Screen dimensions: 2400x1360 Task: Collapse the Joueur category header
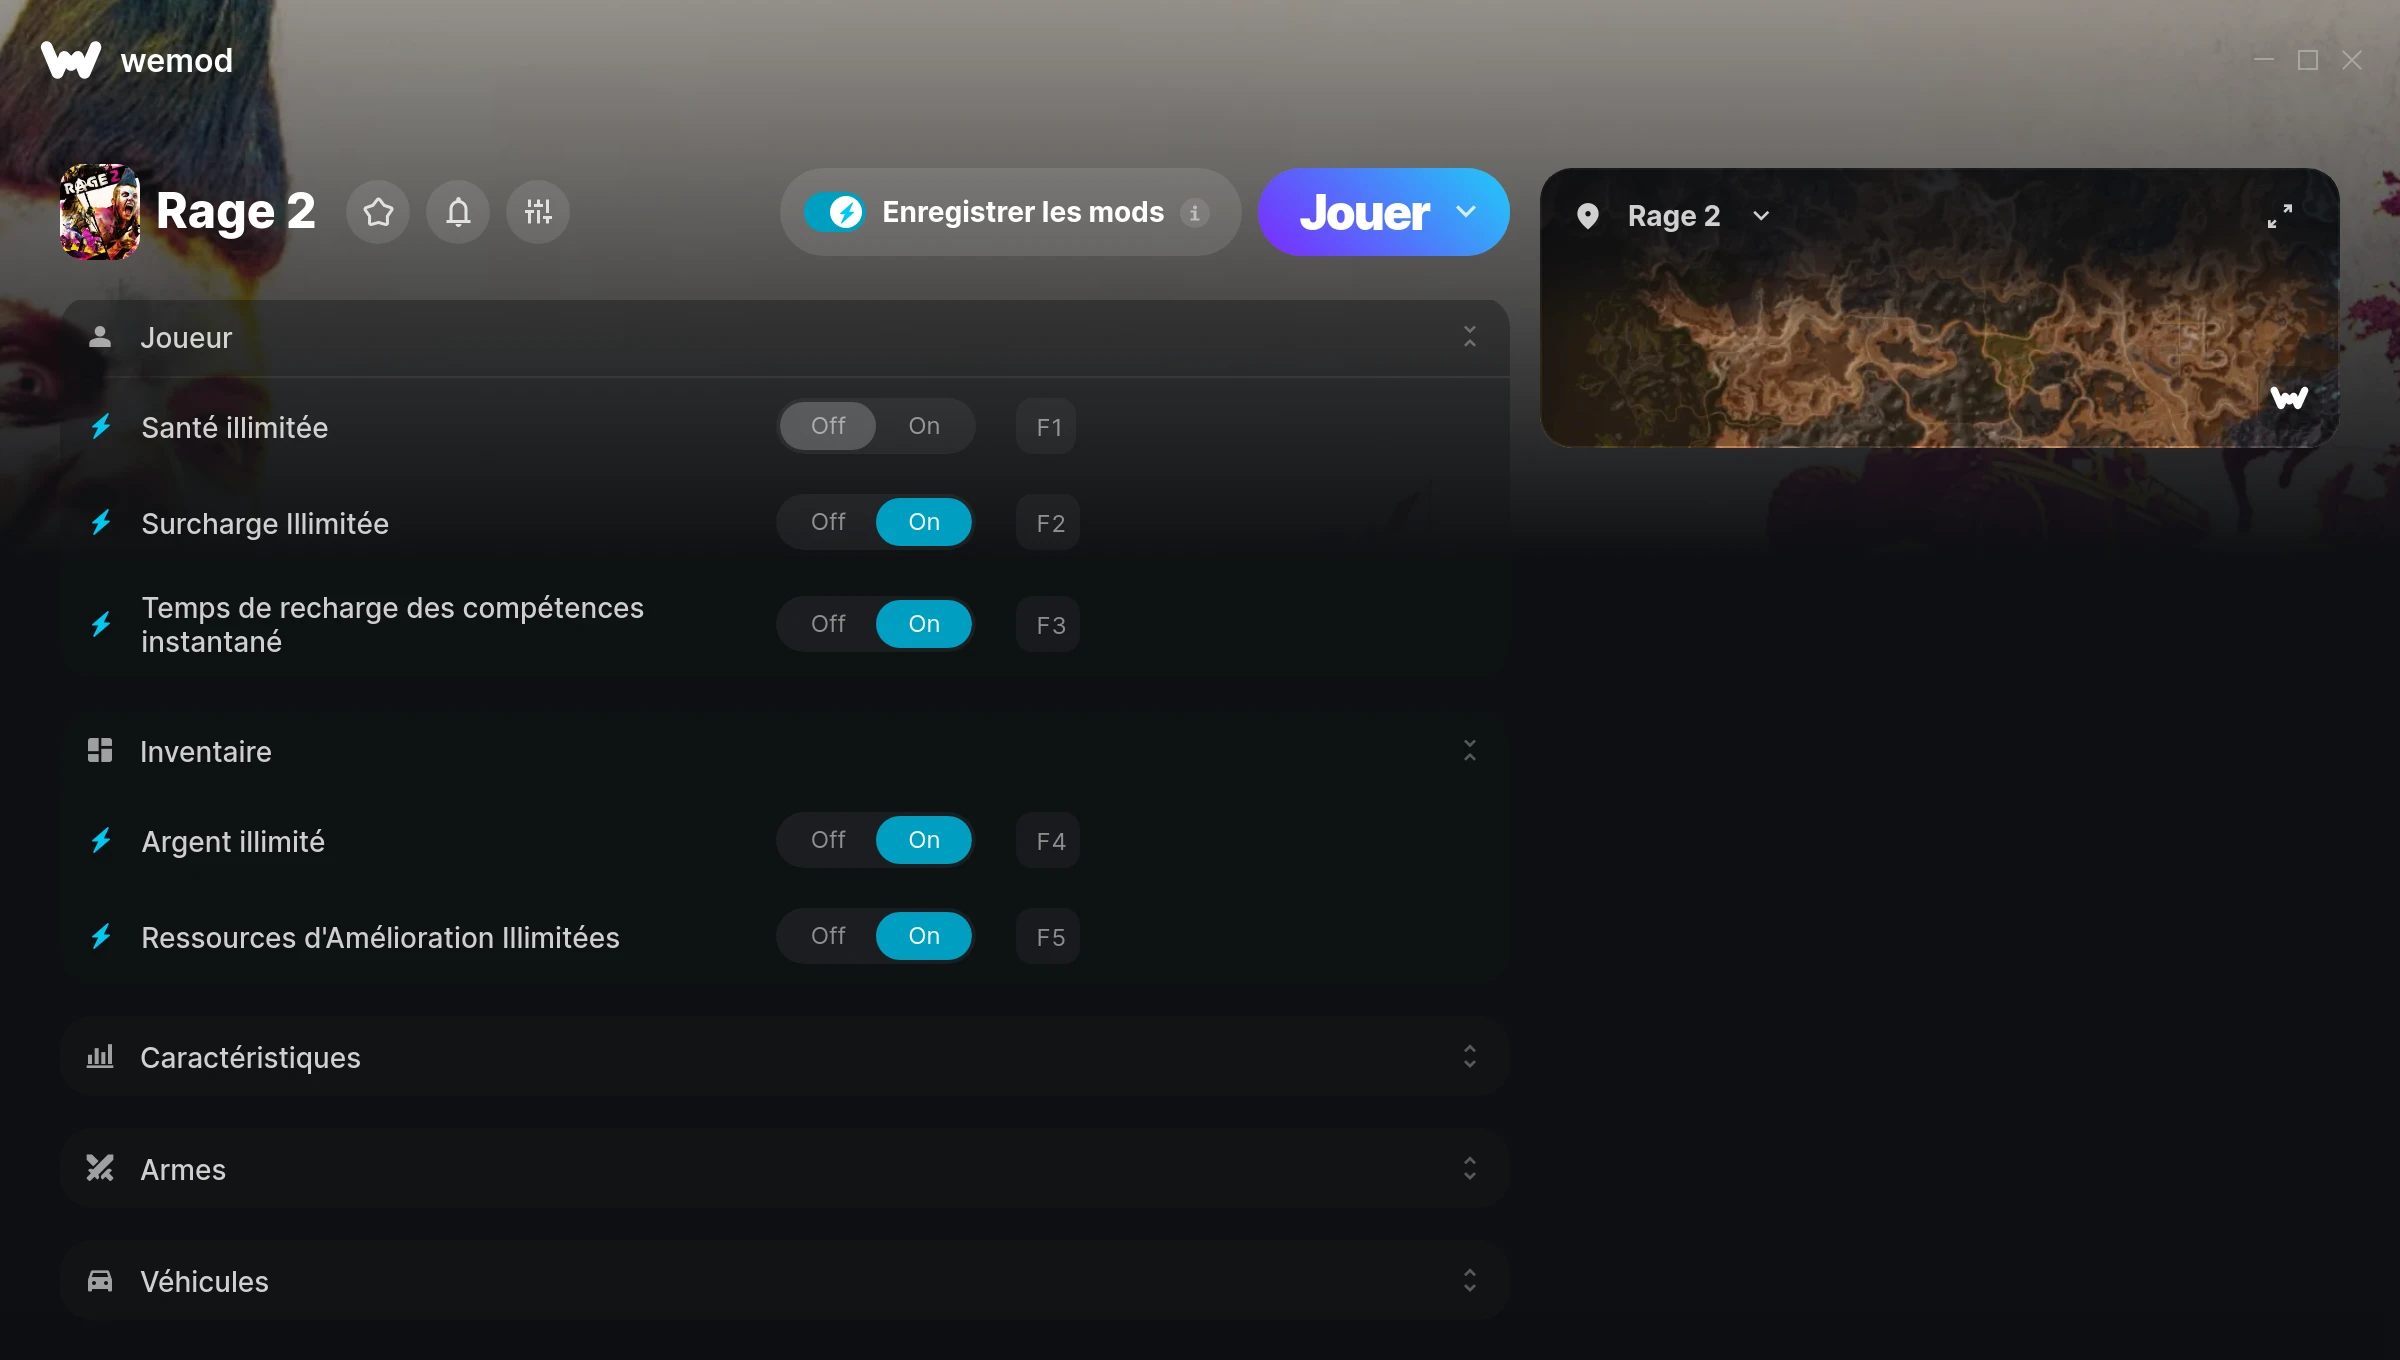click(784, 338)
